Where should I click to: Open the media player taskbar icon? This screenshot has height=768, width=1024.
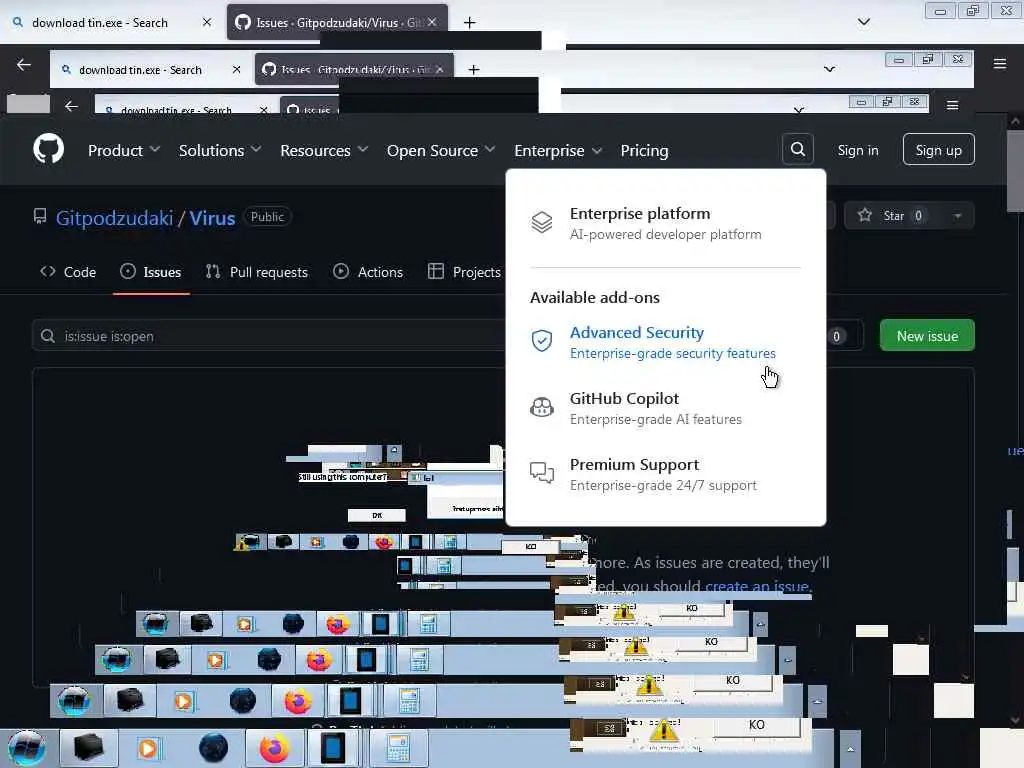pyautogui.click(x=148, y=748)
